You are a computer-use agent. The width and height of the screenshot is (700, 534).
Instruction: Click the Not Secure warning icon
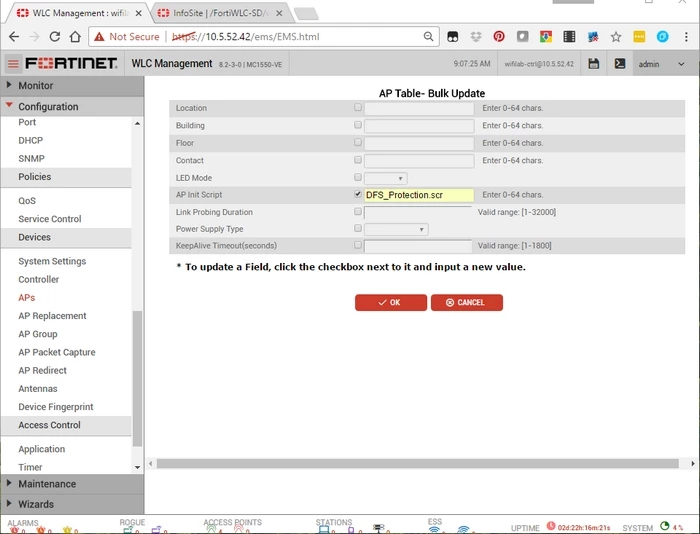click(99, 37)
